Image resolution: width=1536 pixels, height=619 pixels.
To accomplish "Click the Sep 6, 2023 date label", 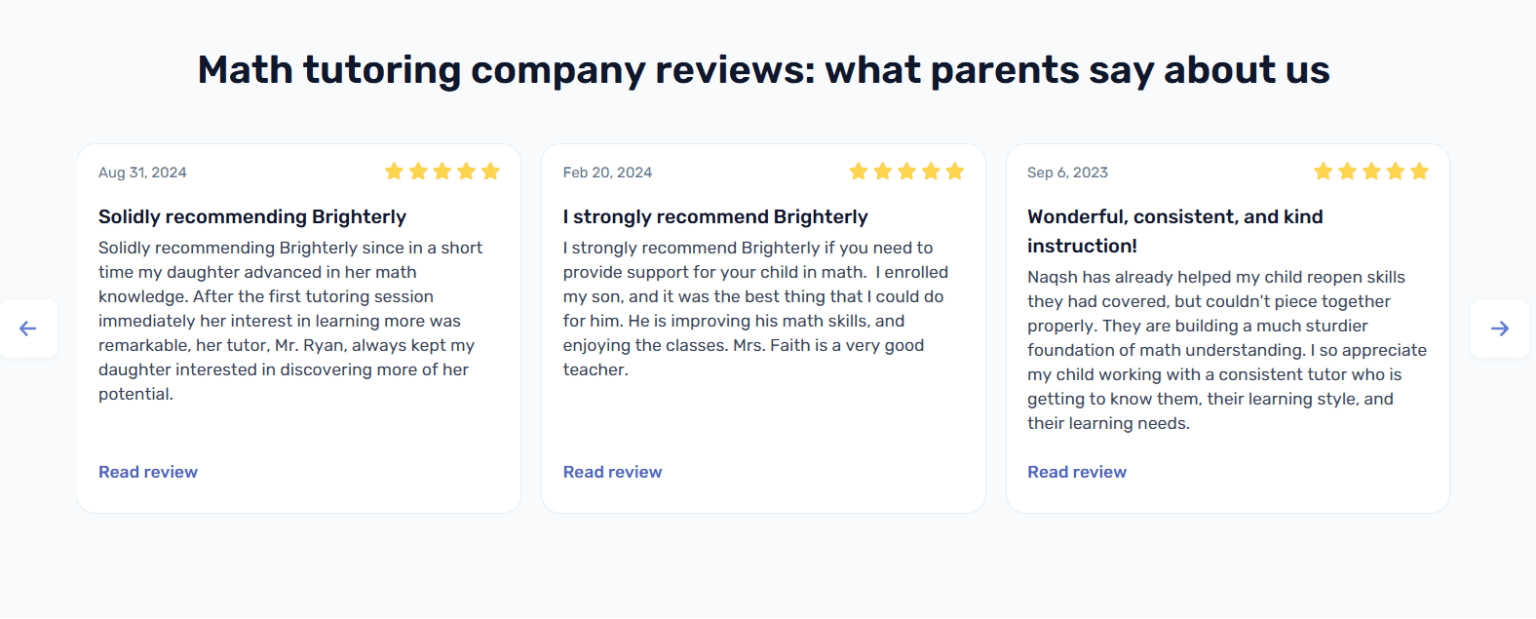I will (x=1067, y=172).
